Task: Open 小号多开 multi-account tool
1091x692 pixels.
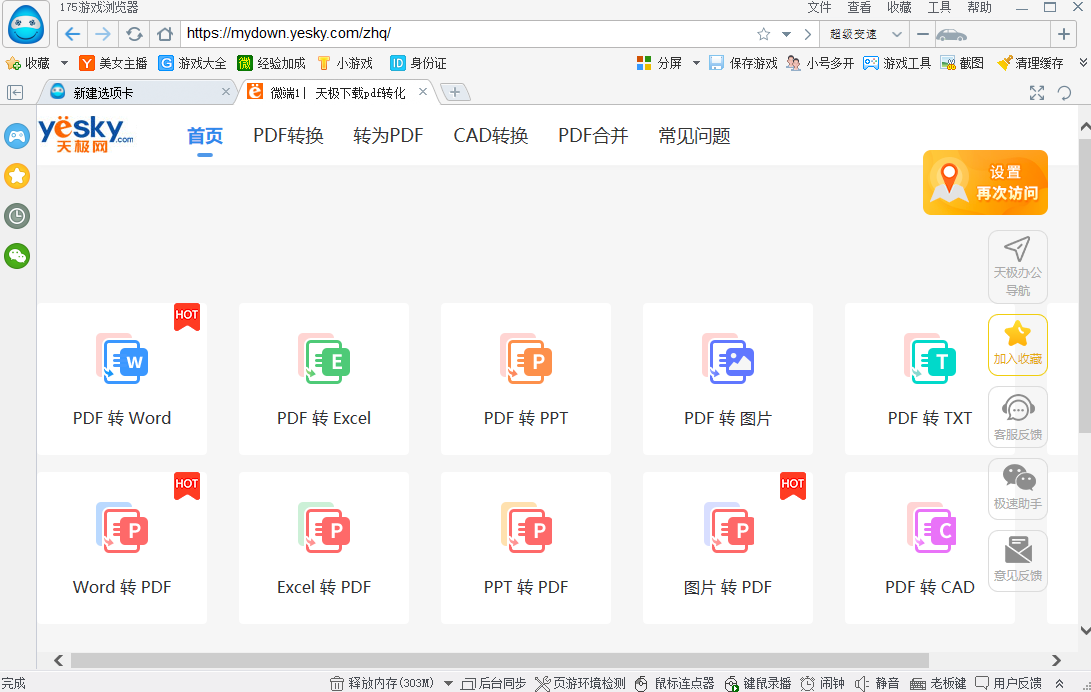Action: point(824,62)
